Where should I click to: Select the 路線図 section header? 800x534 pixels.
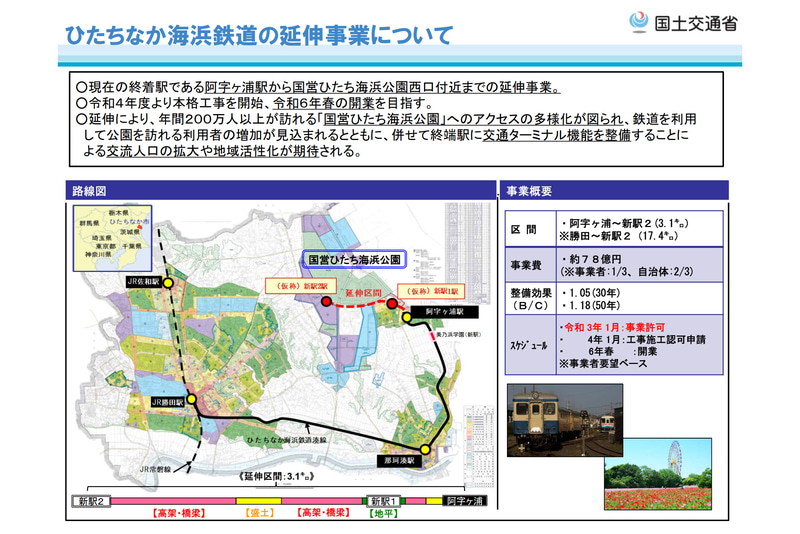coord(281,191)
